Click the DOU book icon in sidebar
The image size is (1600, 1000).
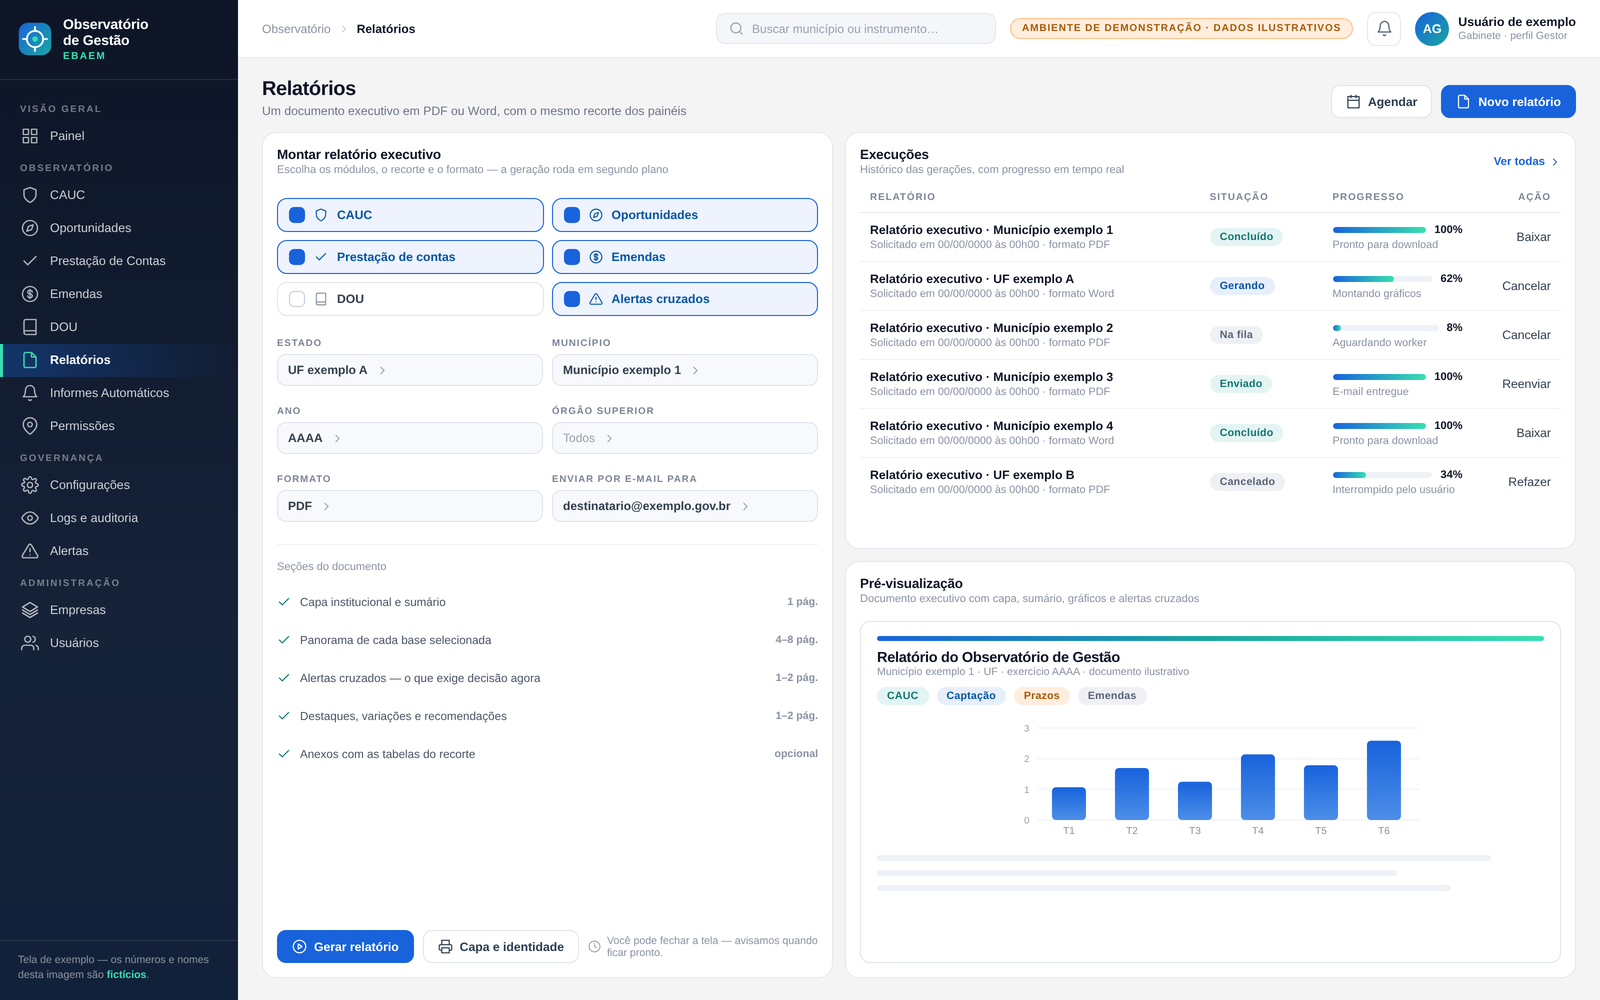tap(30, 327)
